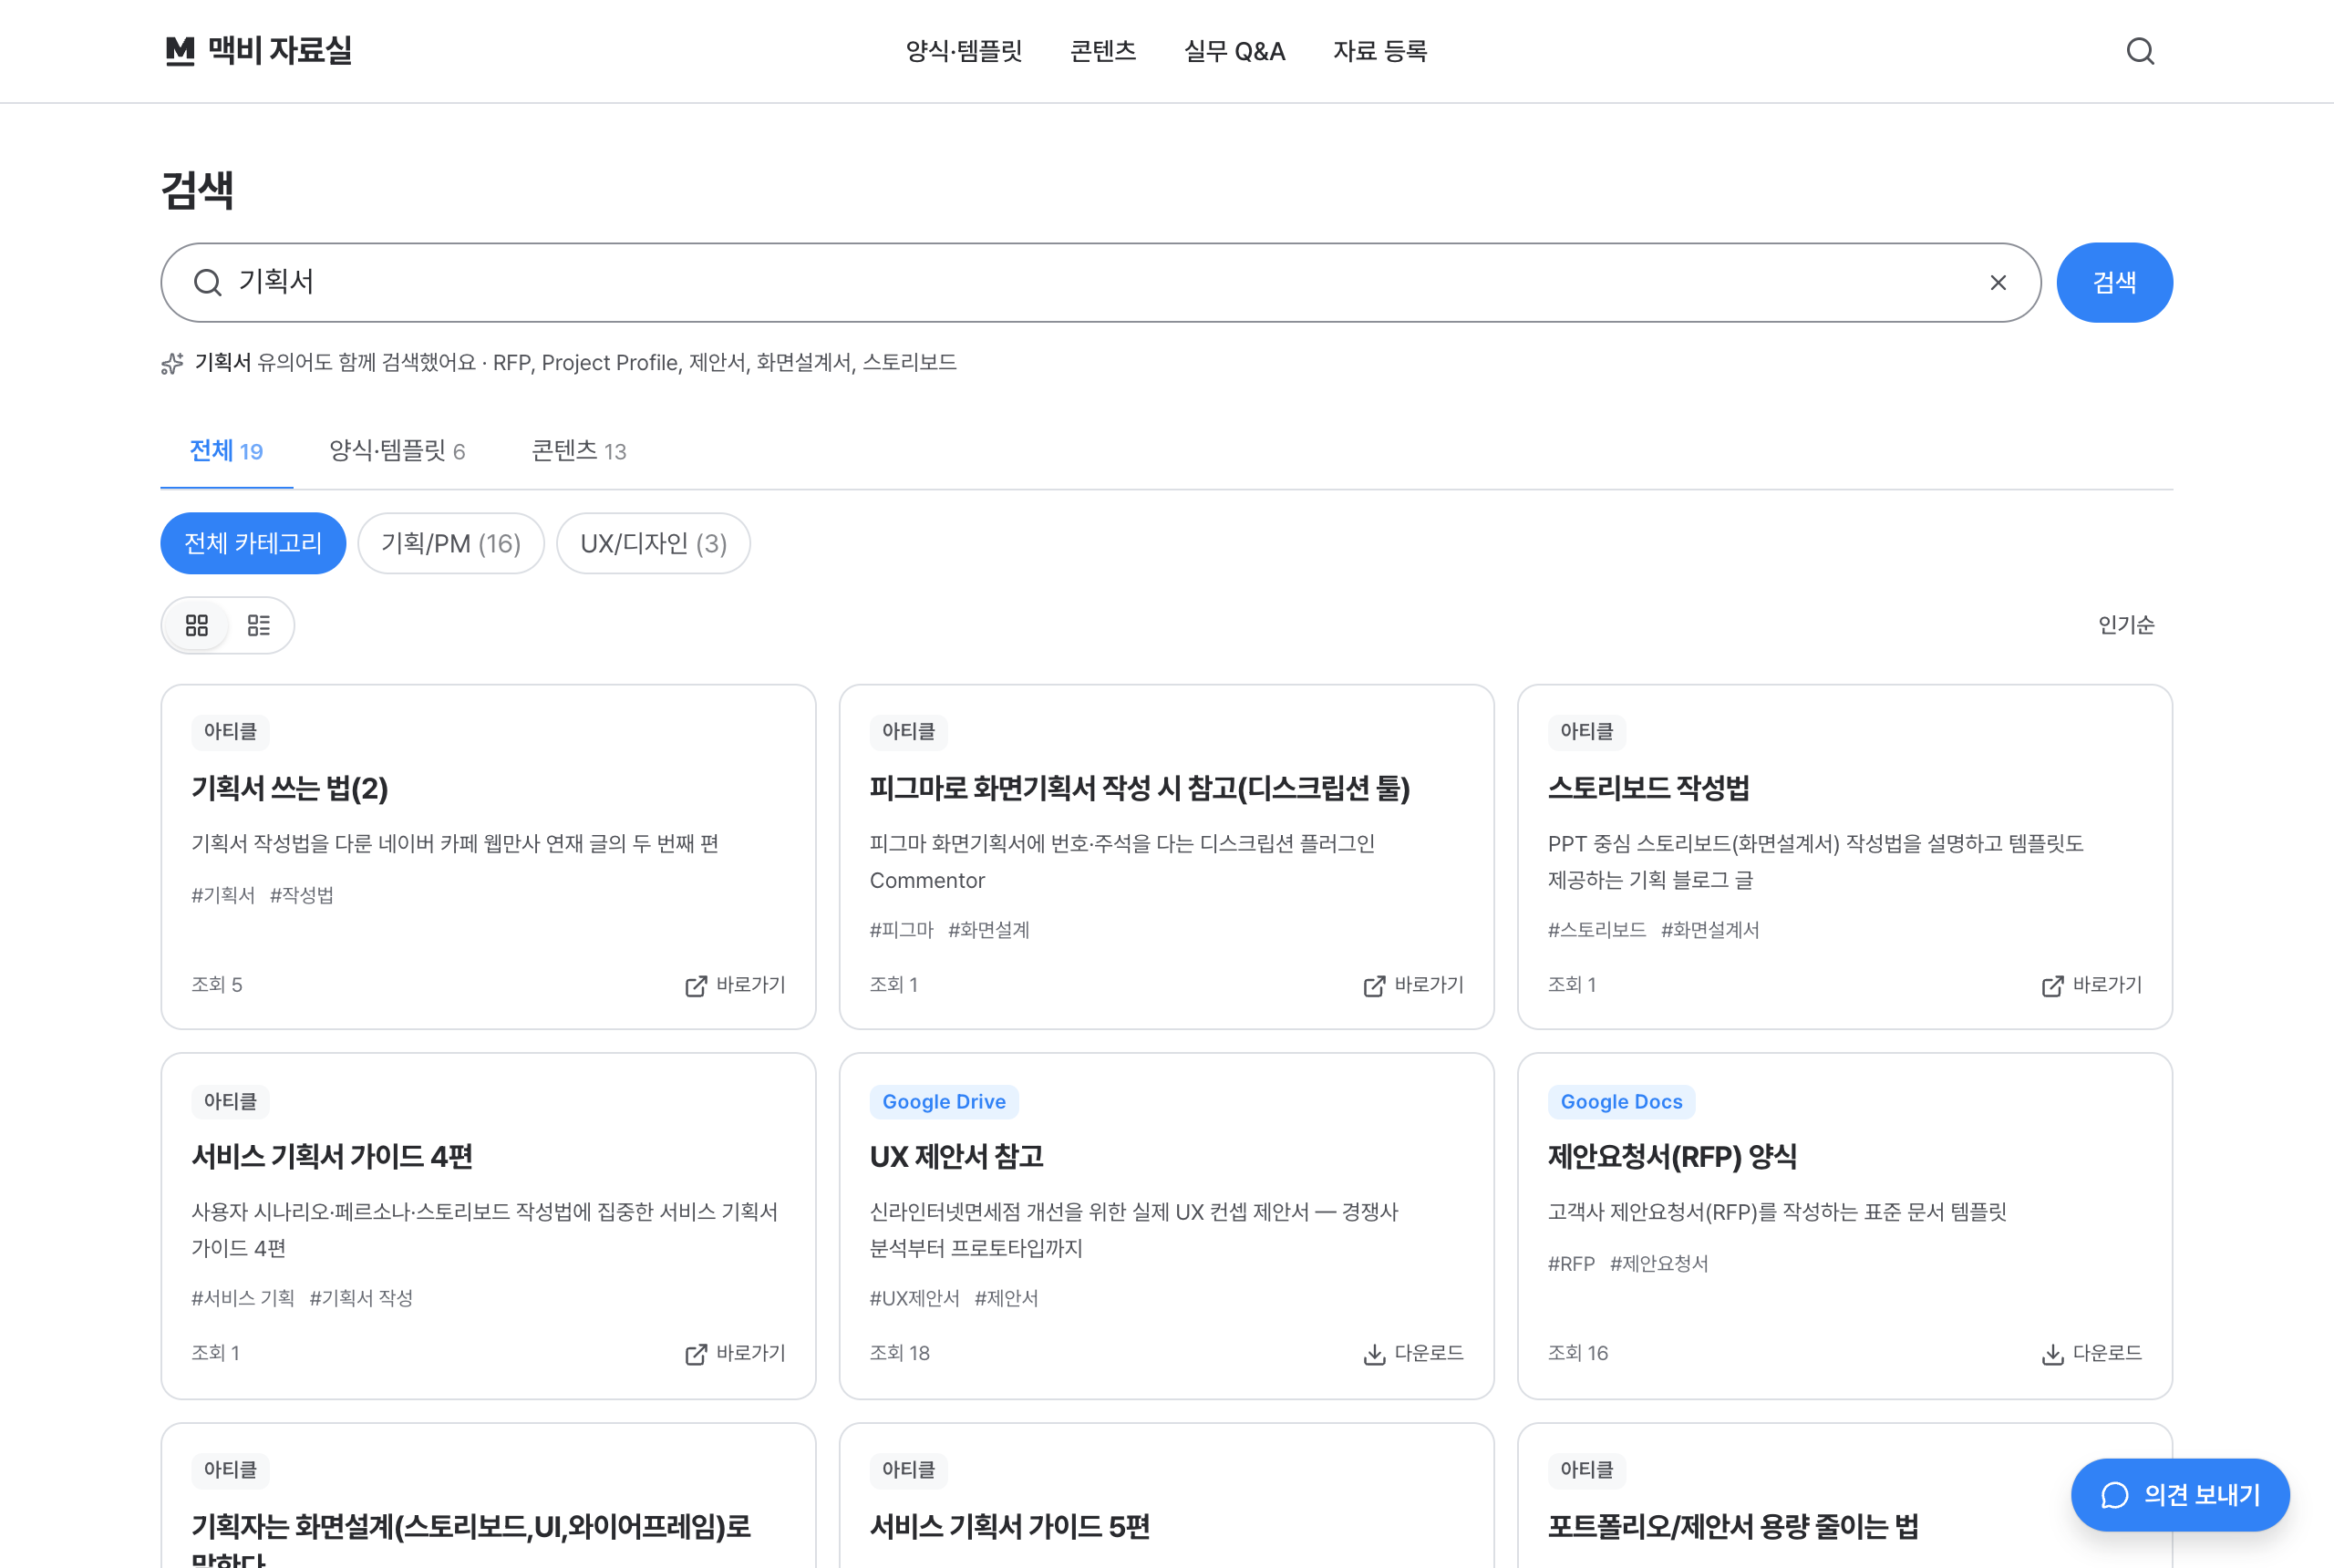Open 포트폴리오/제안서 용량 줄이는 법 title

1732,1526
